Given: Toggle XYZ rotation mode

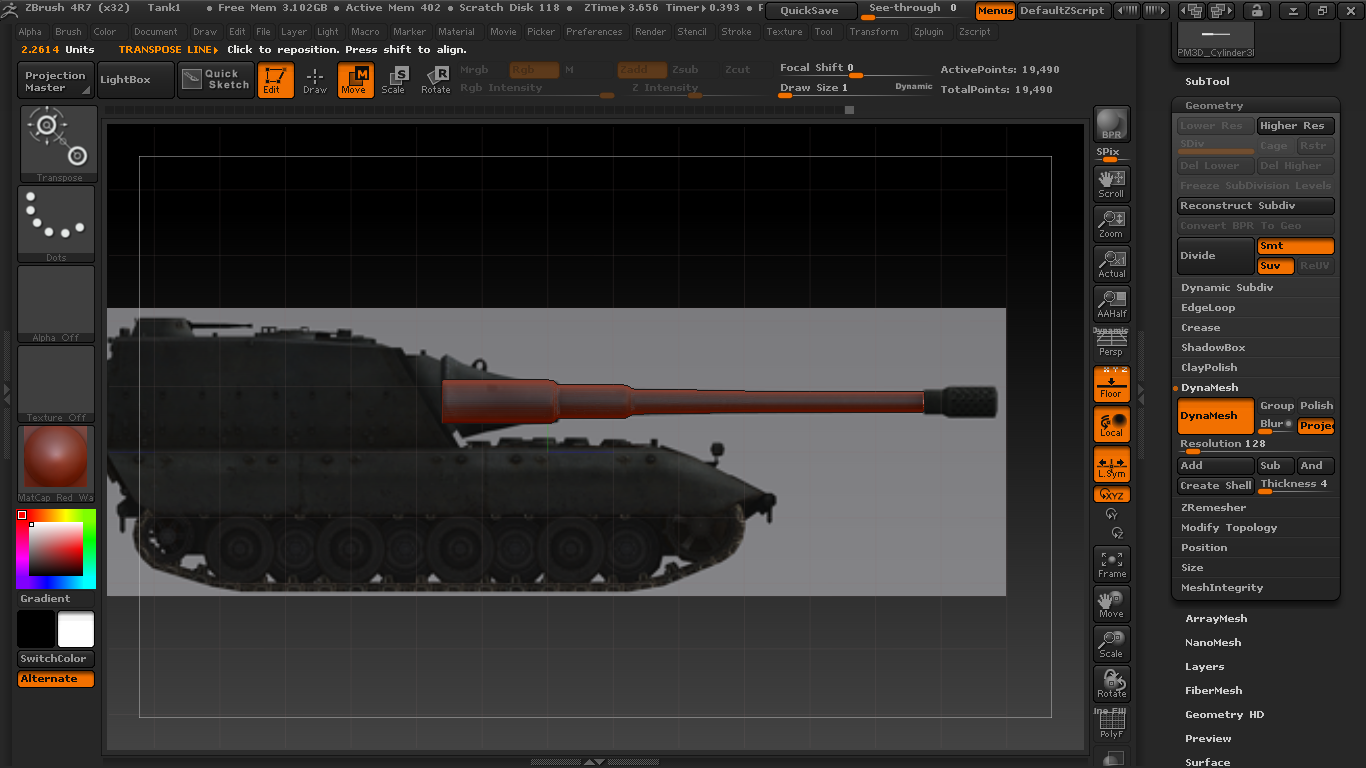Looking at the screenshot, I should (x=1111, y=495).
